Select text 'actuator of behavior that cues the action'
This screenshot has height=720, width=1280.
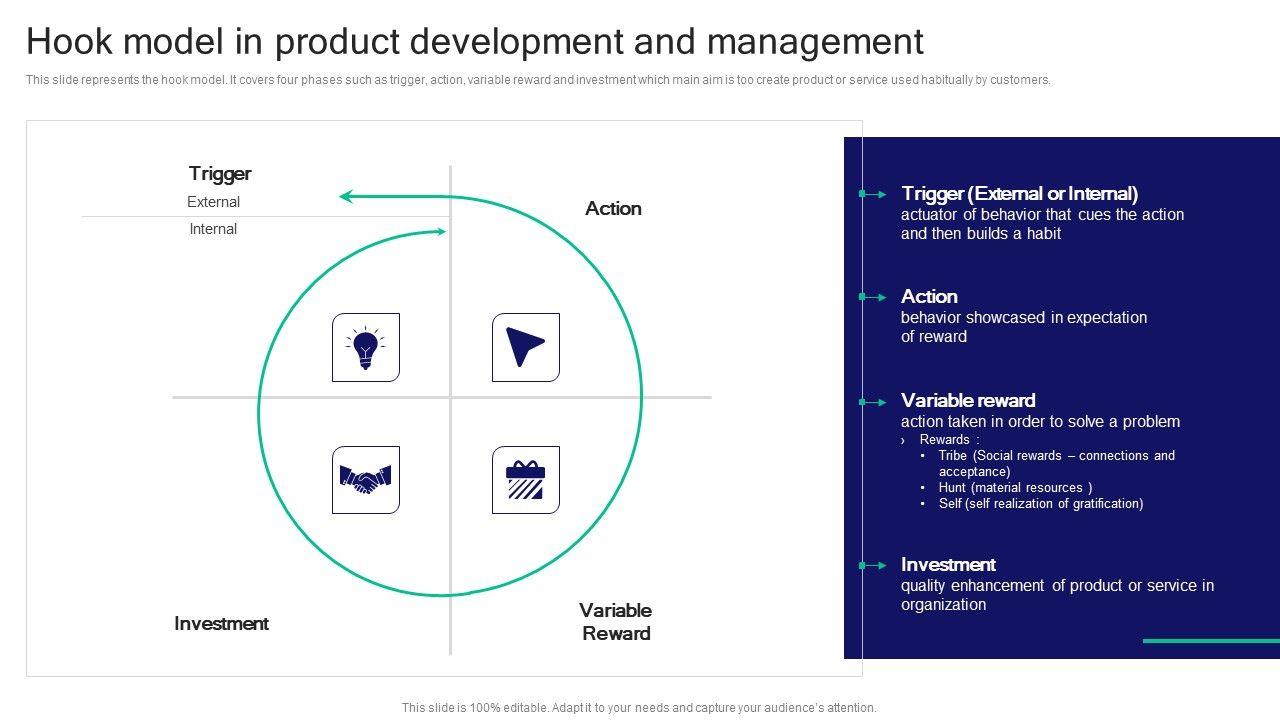(1042, 214)
